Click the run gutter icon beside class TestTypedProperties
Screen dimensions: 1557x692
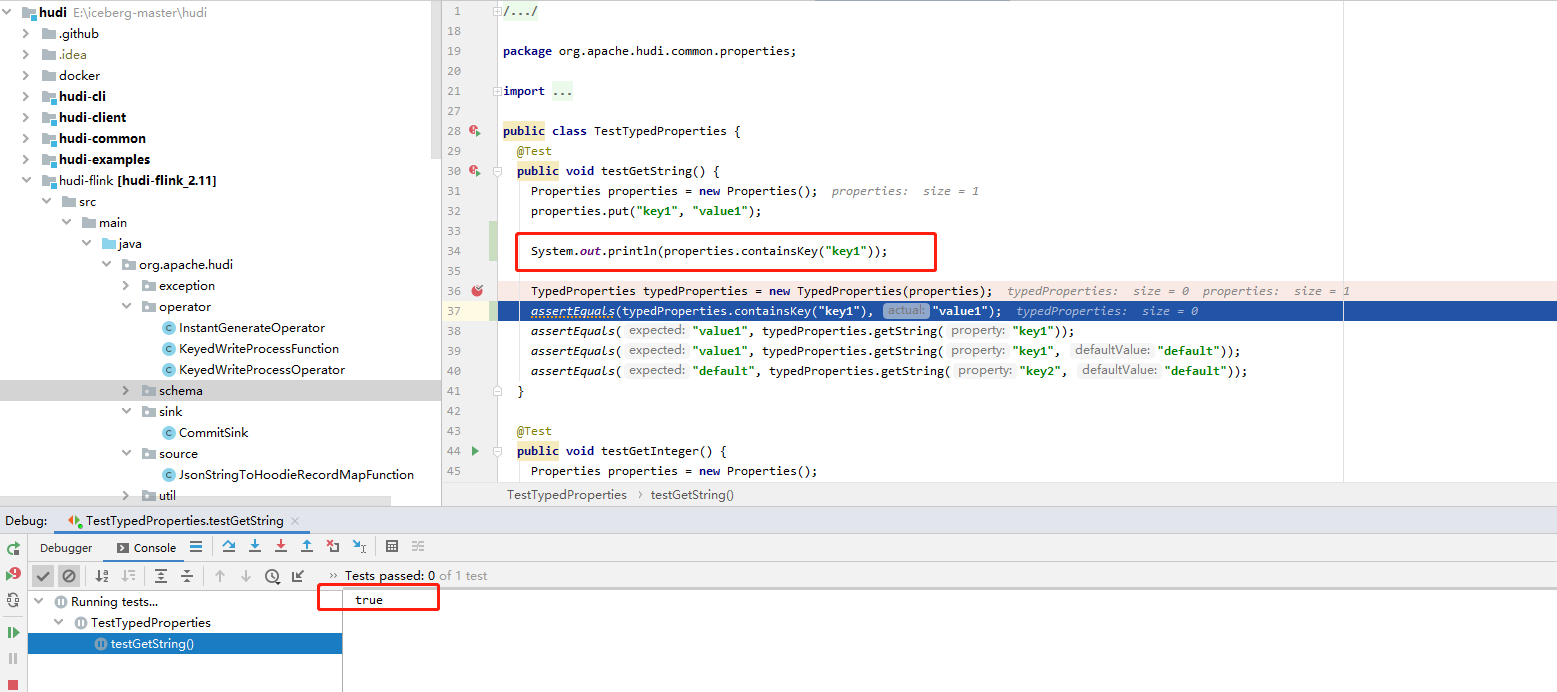click(x=475, y=131)
